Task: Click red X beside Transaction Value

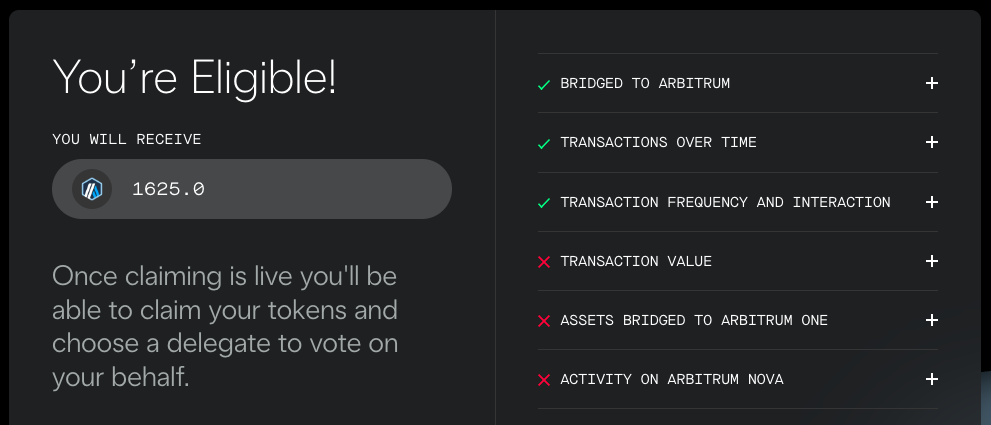Action: click(x=544, y=262)
